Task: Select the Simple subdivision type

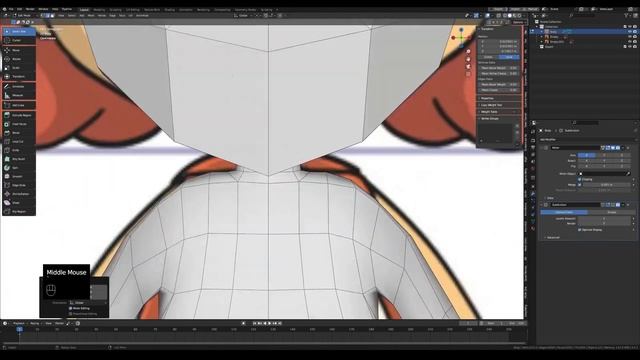Action: [611, 212]
